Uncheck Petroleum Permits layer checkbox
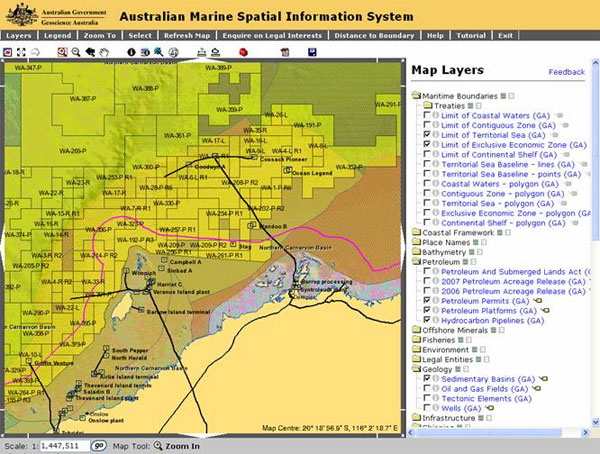The width and height of the screenshot is (600, 454). click(x=427, y=300)
